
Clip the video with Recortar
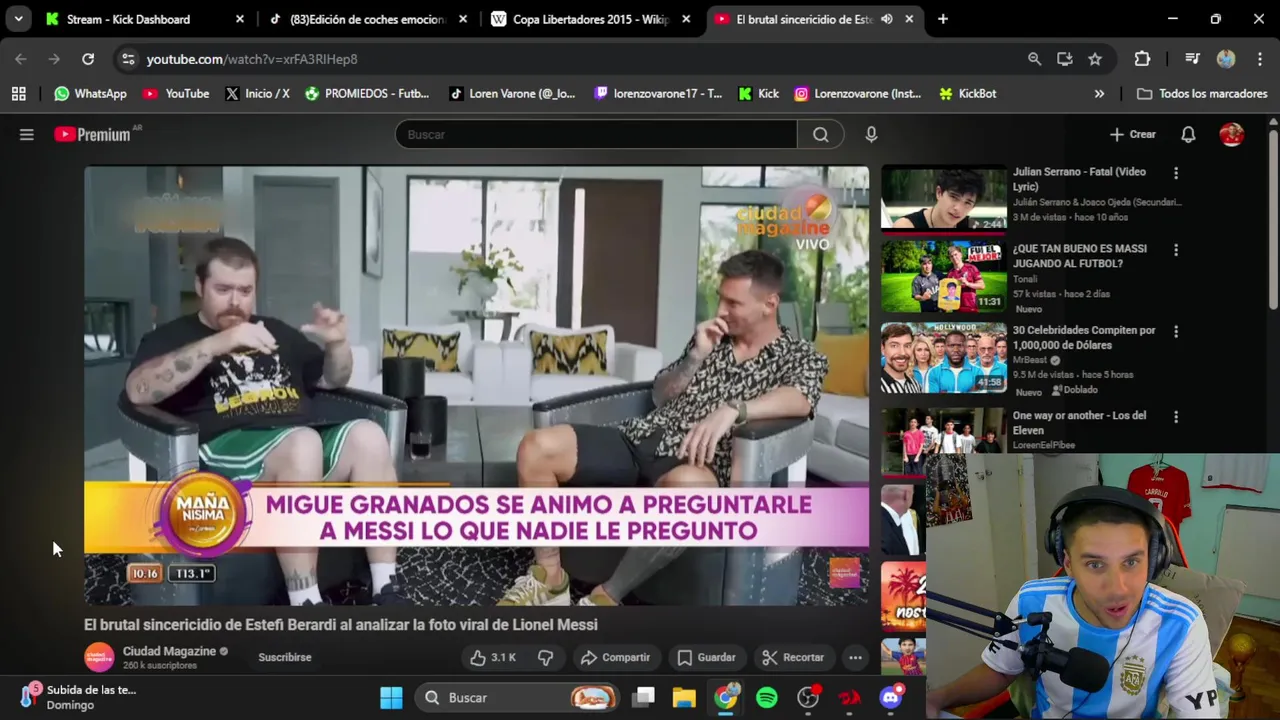pos(793,657)
